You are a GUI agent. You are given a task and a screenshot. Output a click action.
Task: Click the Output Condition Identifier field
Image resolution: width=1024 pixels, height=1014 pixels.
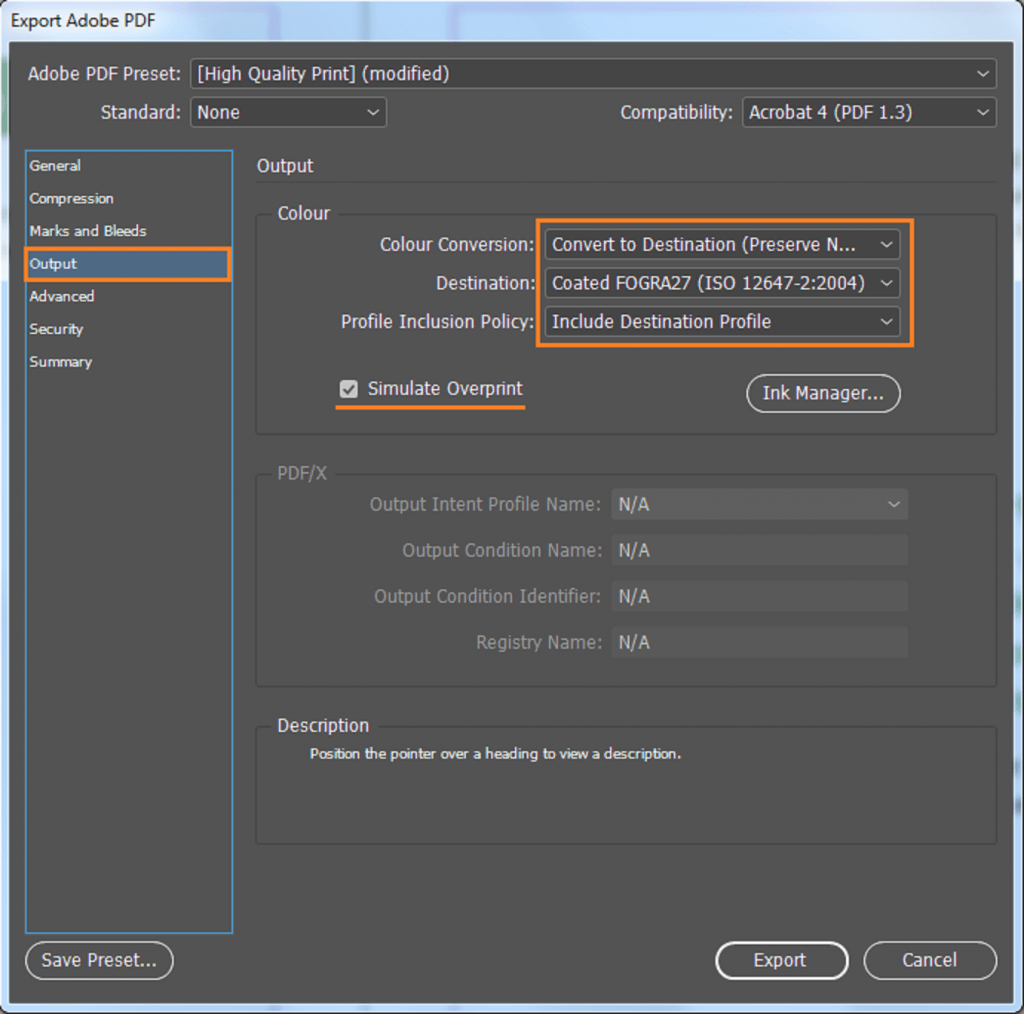[760, 596]
